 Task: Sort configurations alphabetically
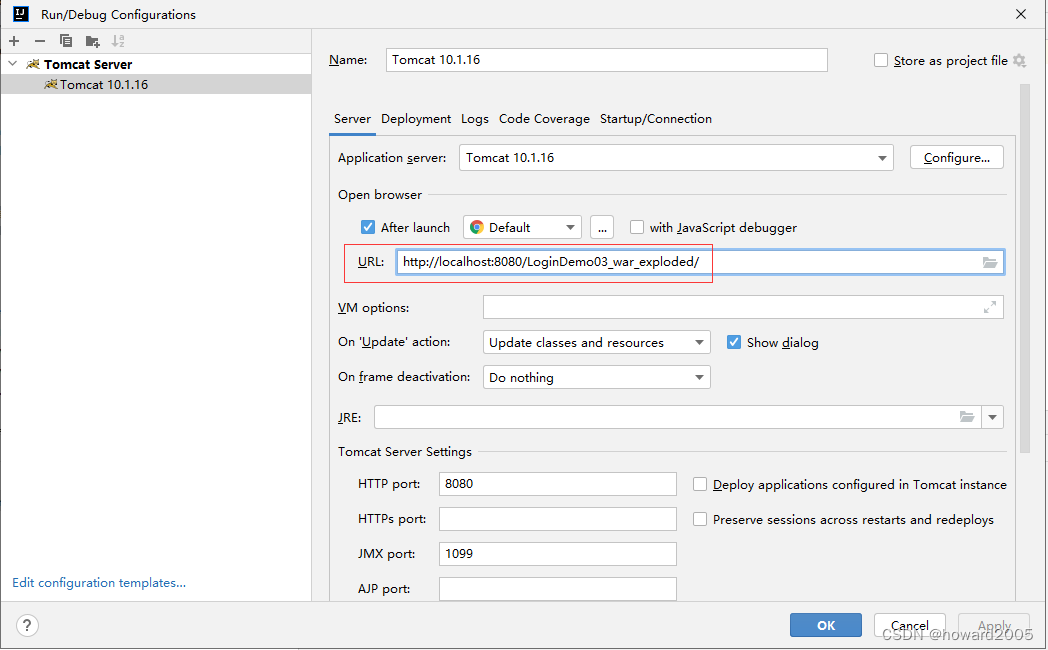pyautogui.click(x=118, y=41)
